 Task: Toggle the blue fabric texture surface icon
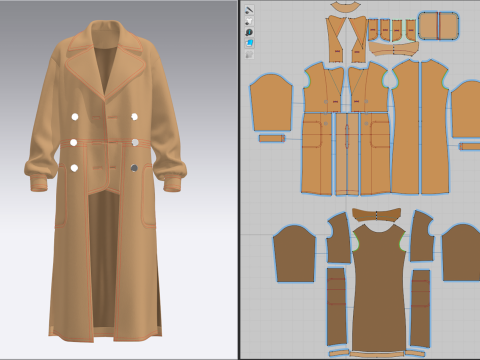(x=249, y=43)
